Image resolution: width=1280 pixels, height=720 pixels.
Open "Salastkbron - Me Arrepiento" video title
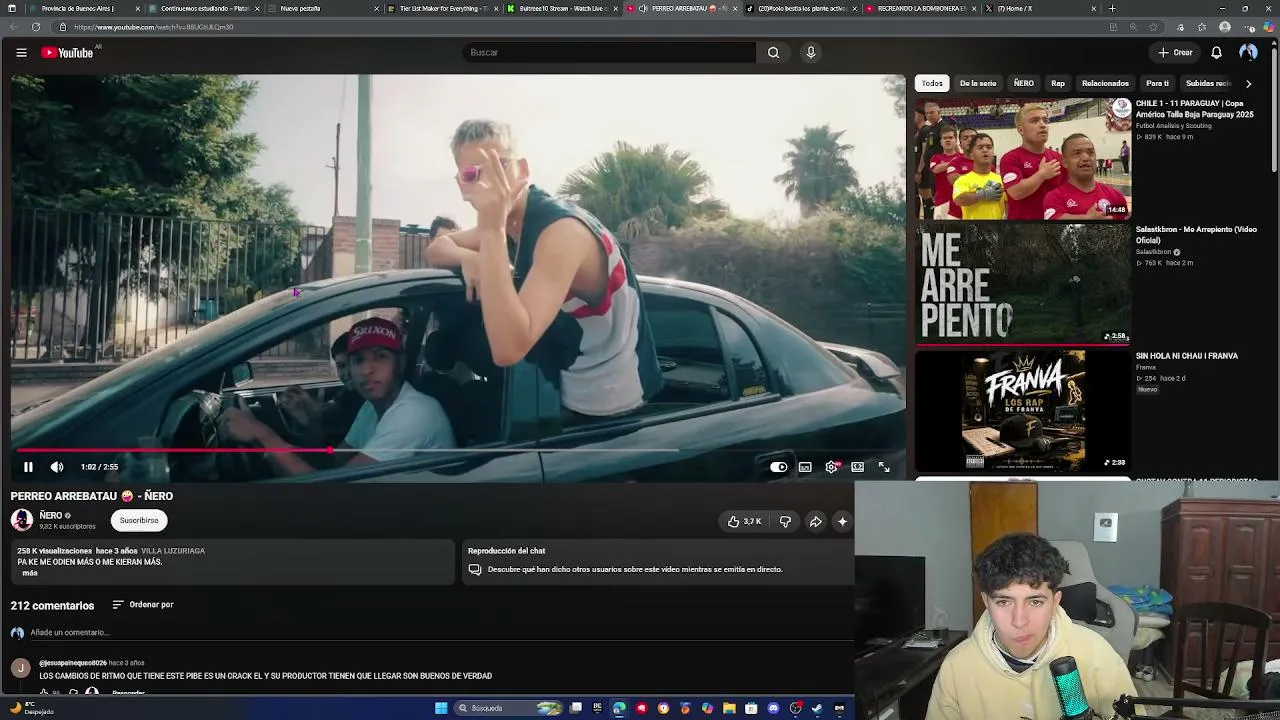pyautogui.click(x=1196, y=235)
